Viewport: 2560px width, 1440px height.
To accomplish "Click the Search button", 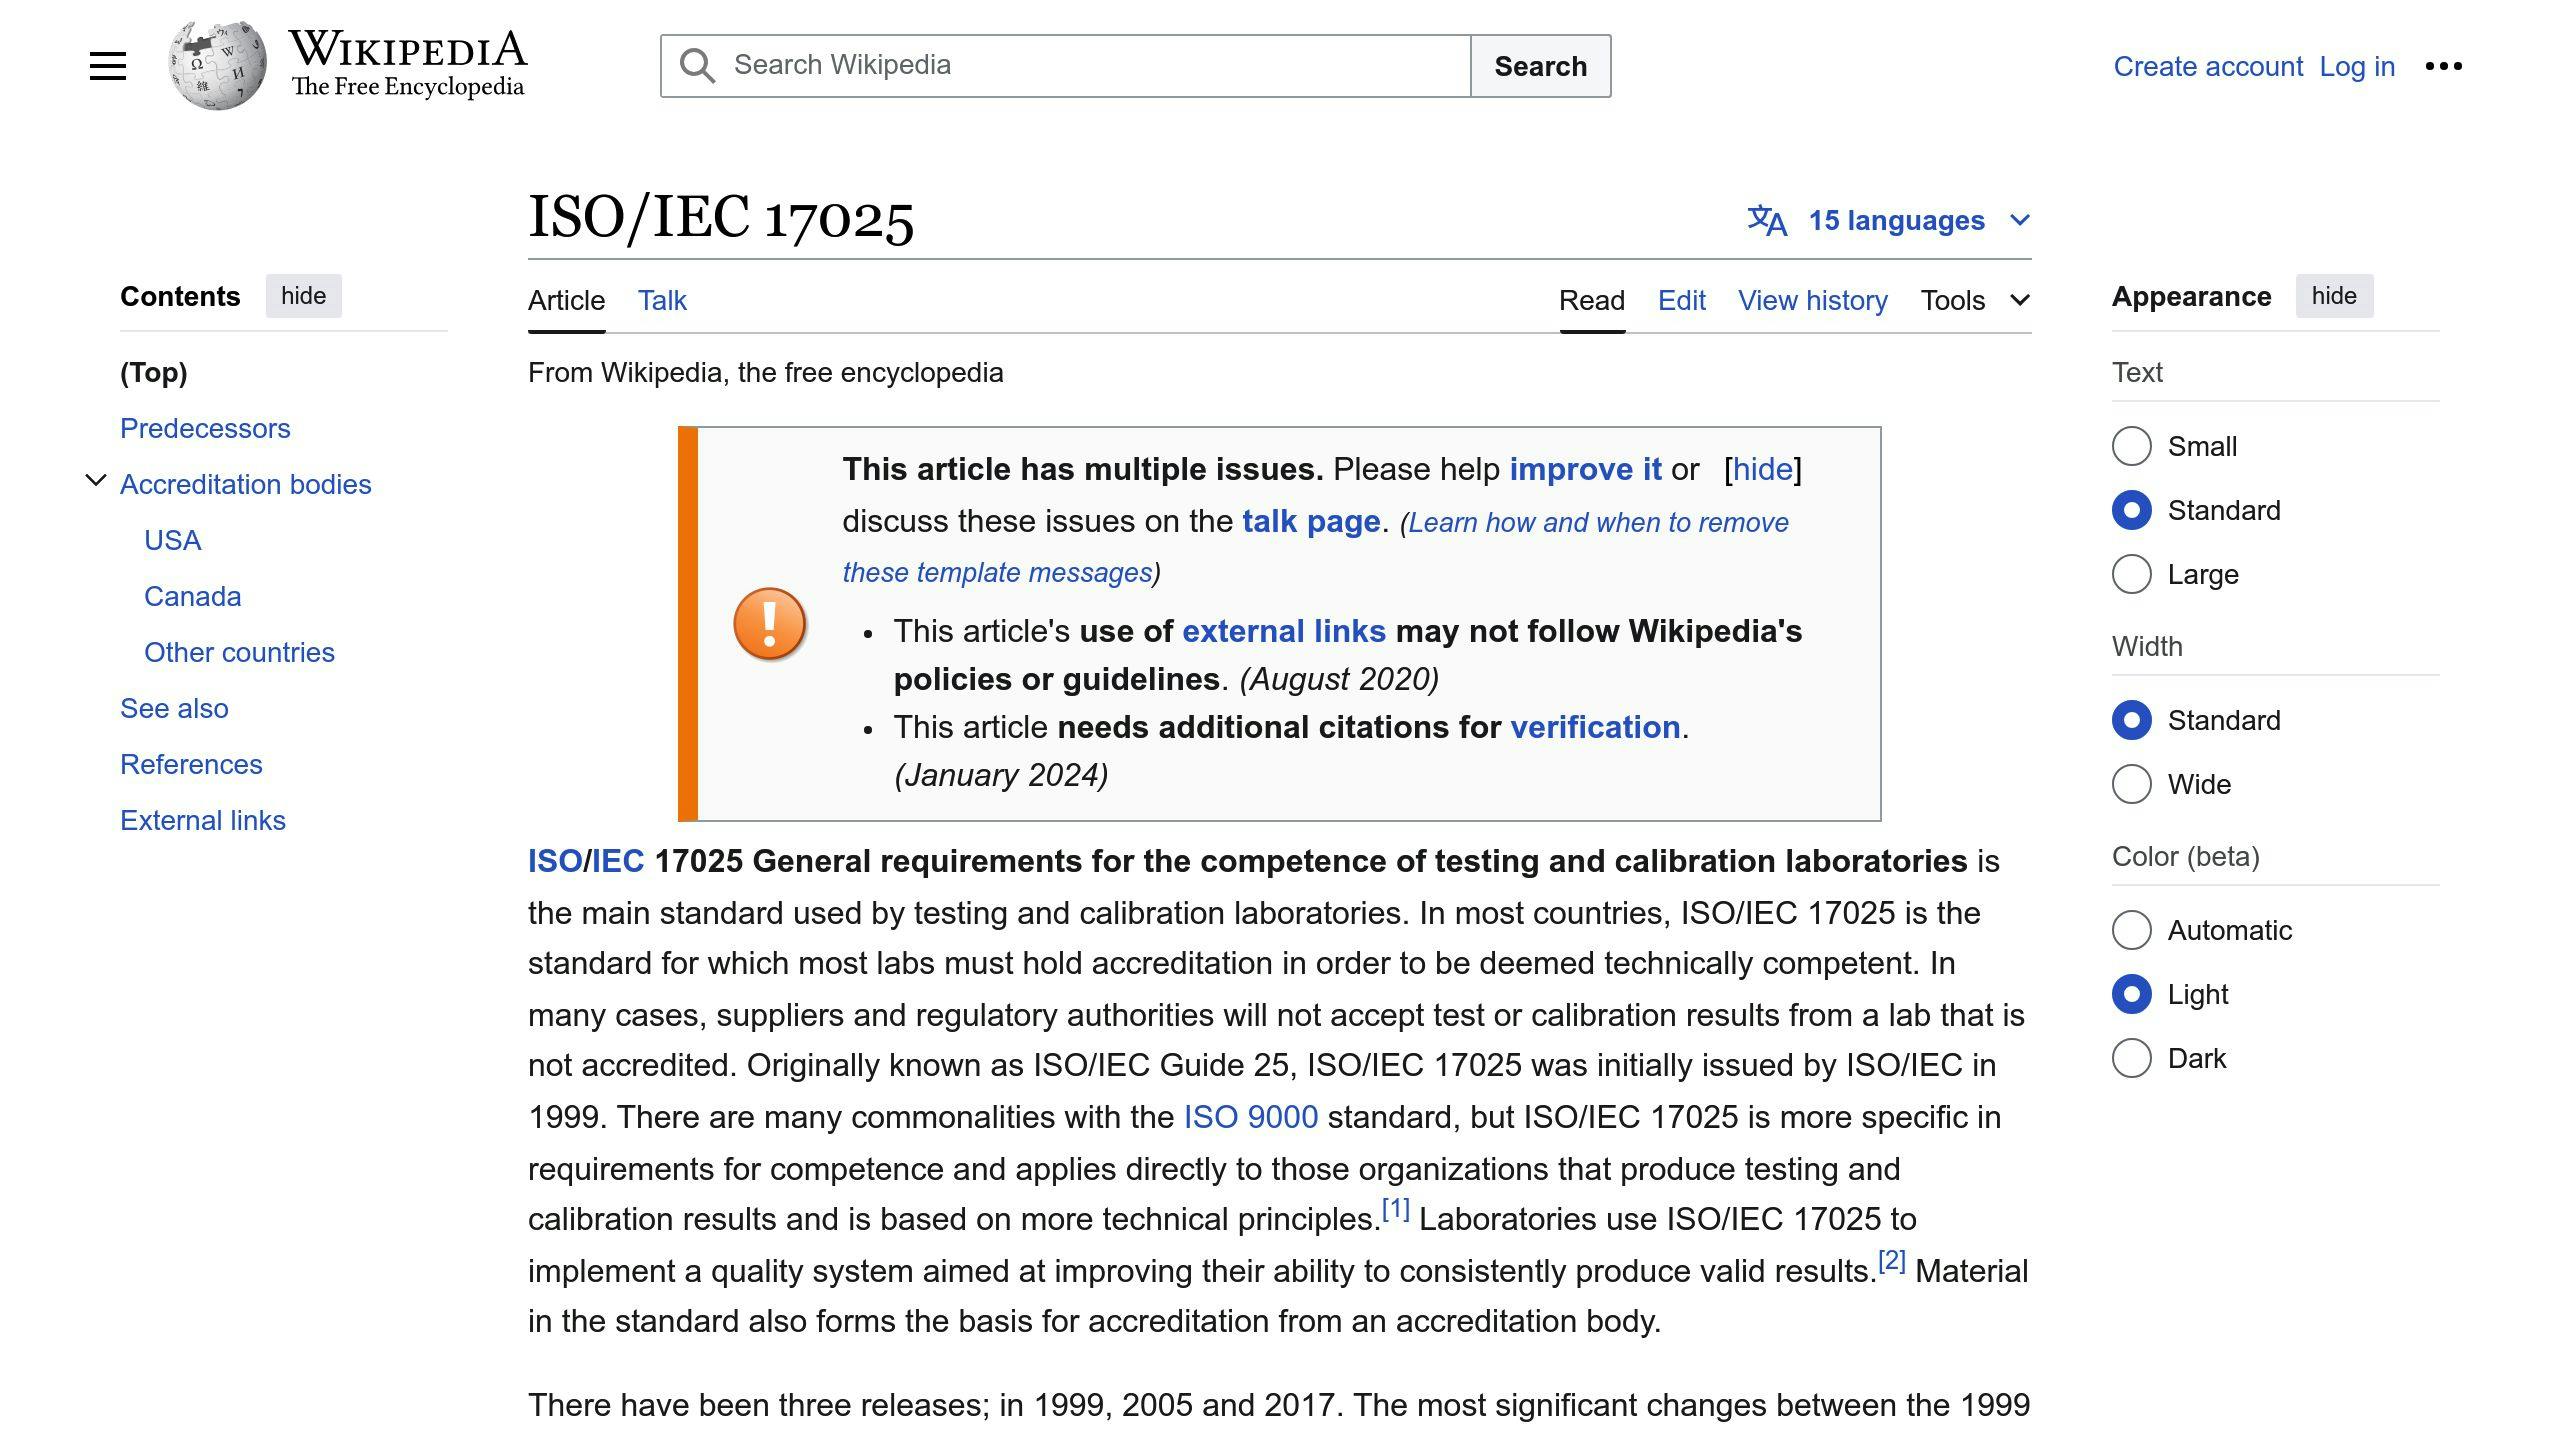I will [1540, 66].
